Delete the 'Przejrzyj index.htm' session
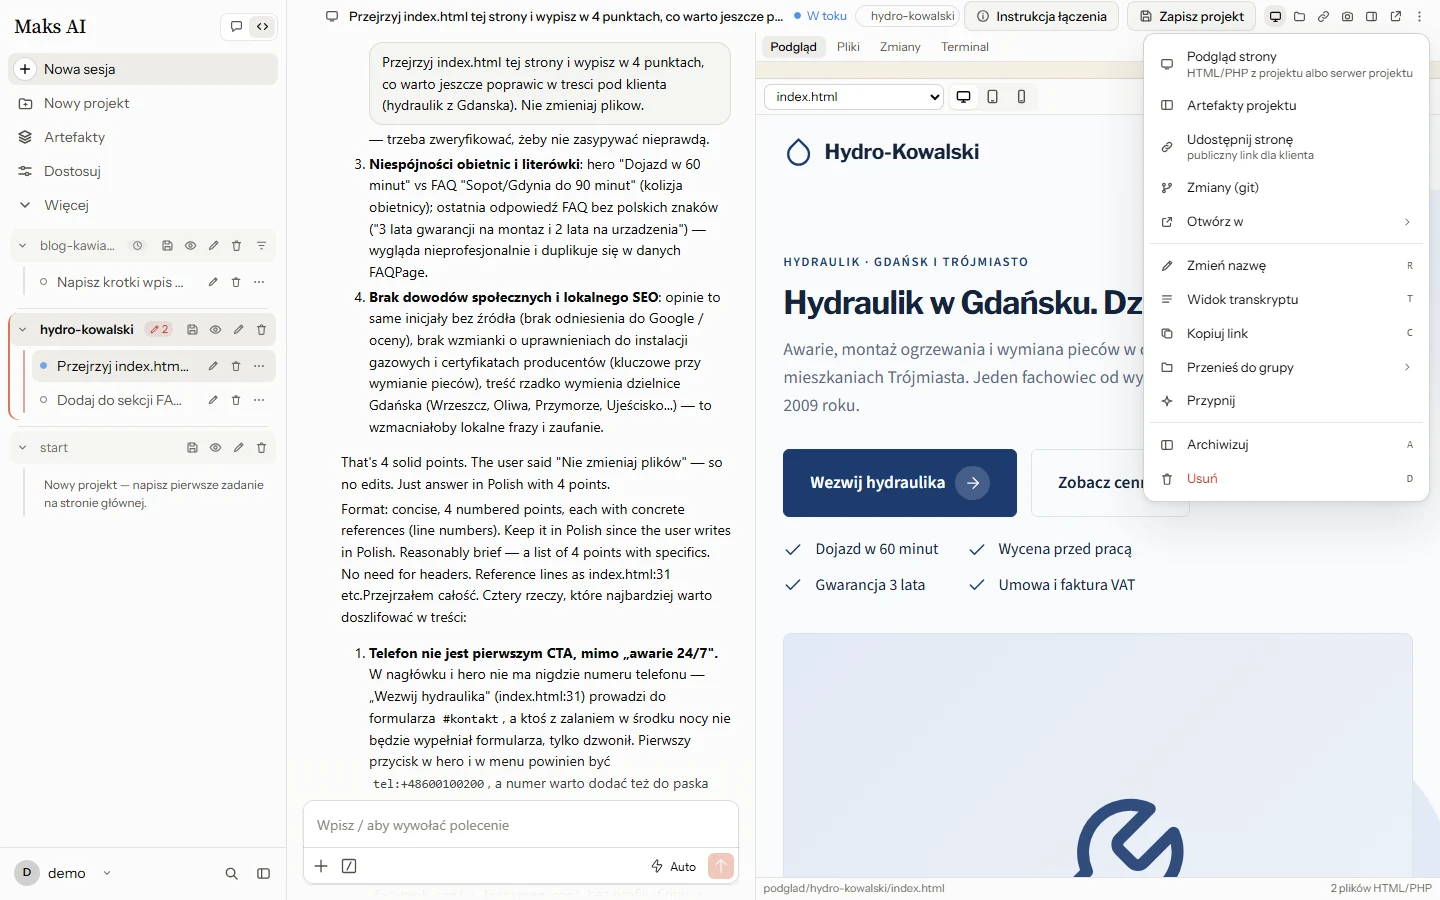Screen dimensions: 1440x900 pos(236,366)
